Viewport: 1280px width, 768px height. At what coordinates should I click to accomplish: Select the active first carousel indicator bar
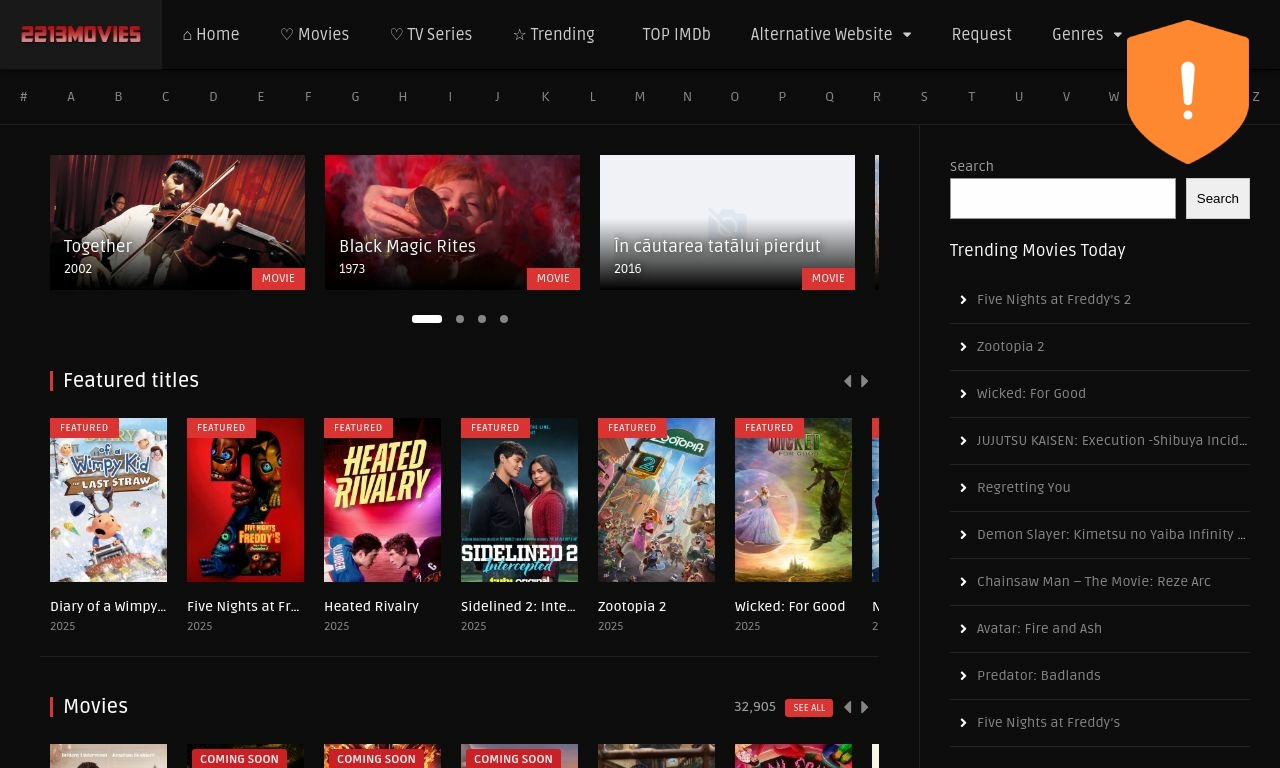click(427, 319)
